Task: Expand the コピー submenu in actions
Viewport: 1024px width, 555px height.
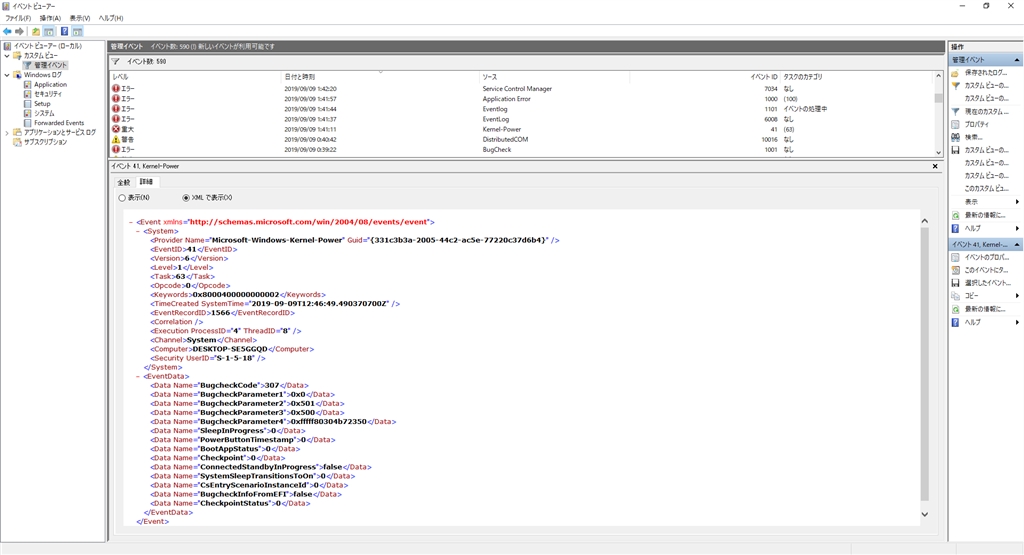Action: click(1017, 296)
